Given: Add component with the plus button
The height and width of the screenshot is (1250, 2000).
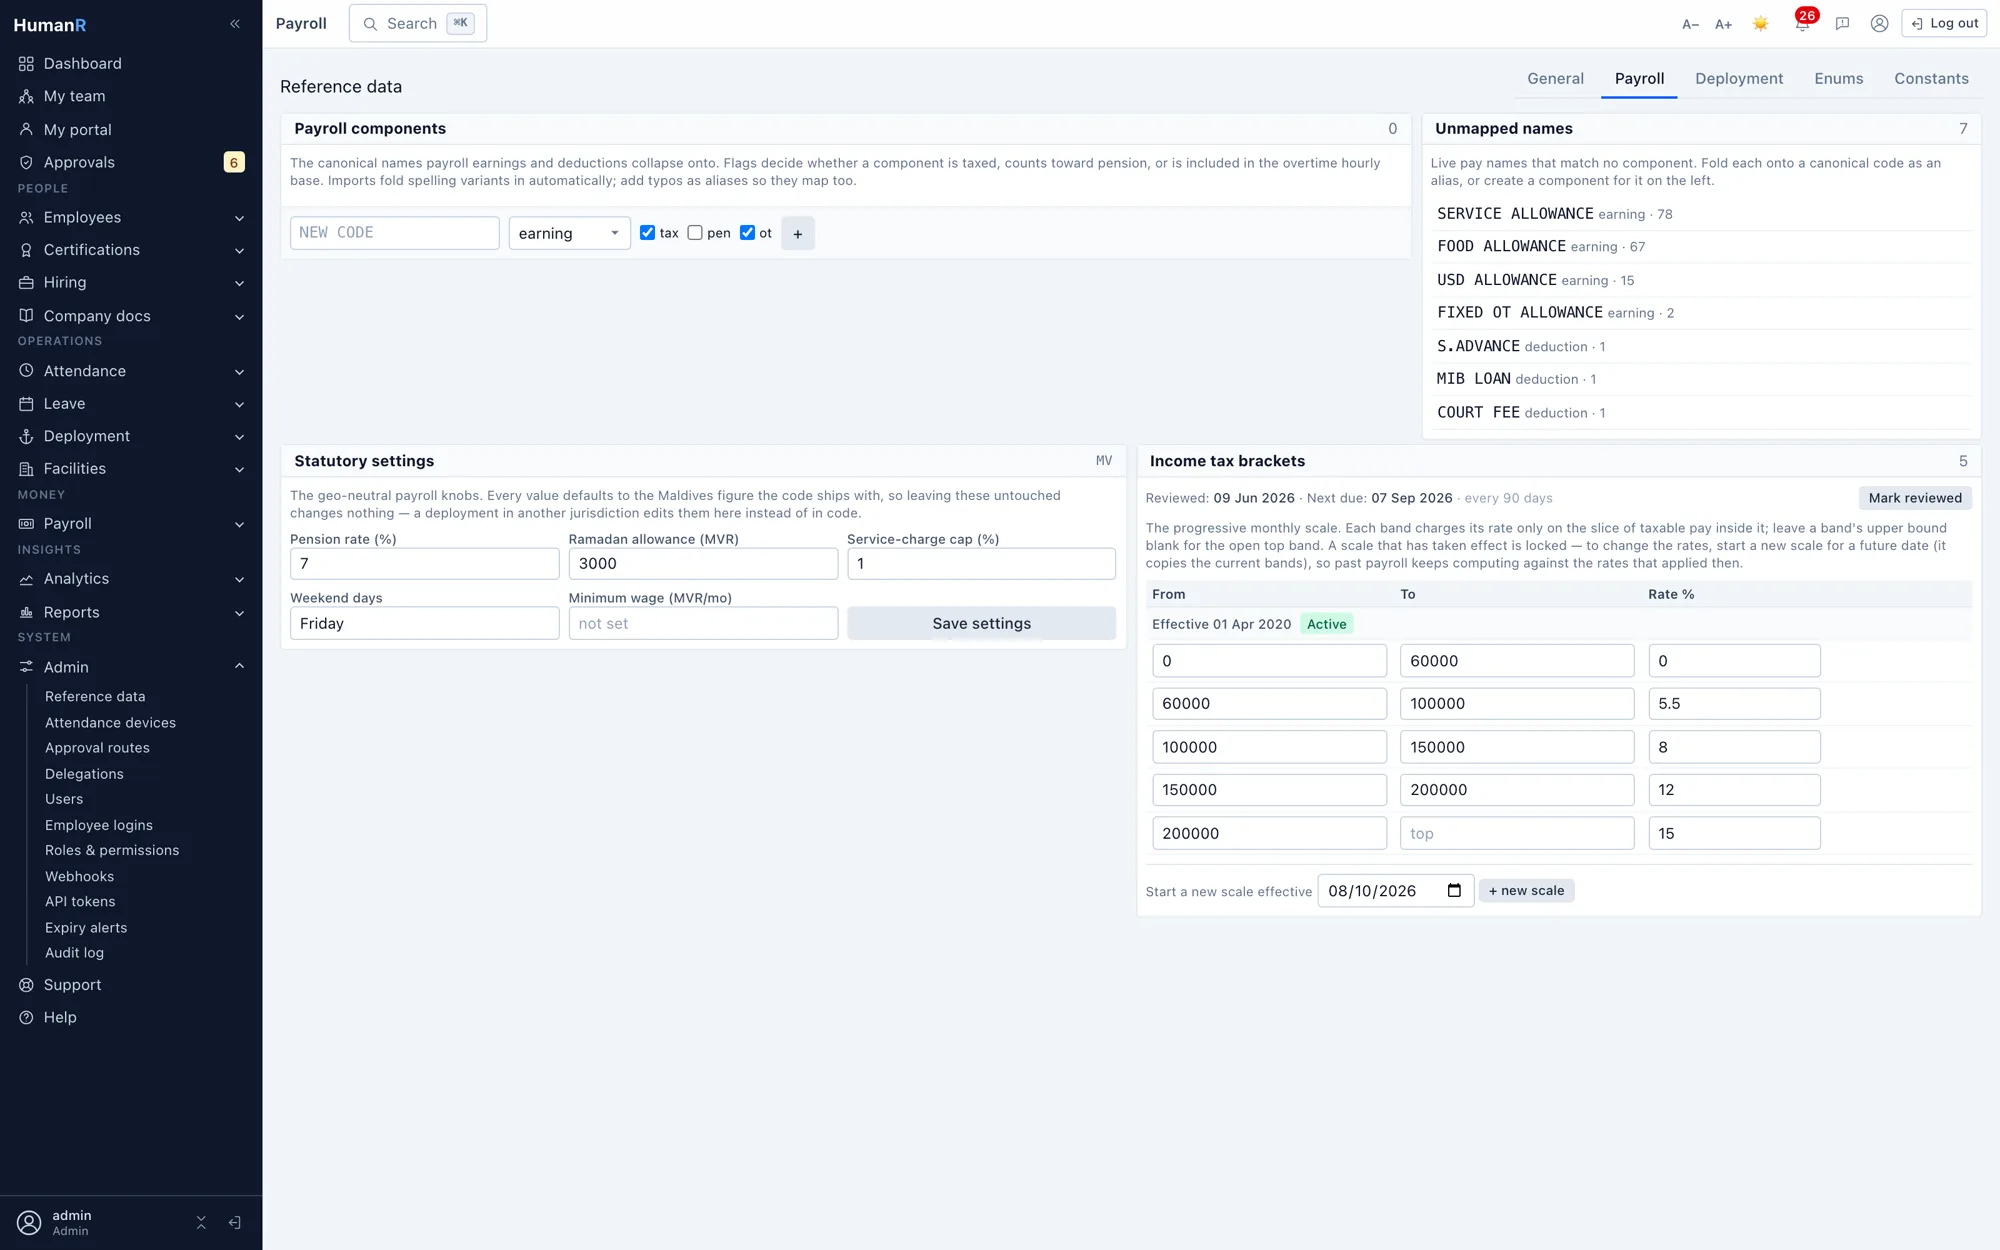Looking at the screenshot, I should pos(797,233).
